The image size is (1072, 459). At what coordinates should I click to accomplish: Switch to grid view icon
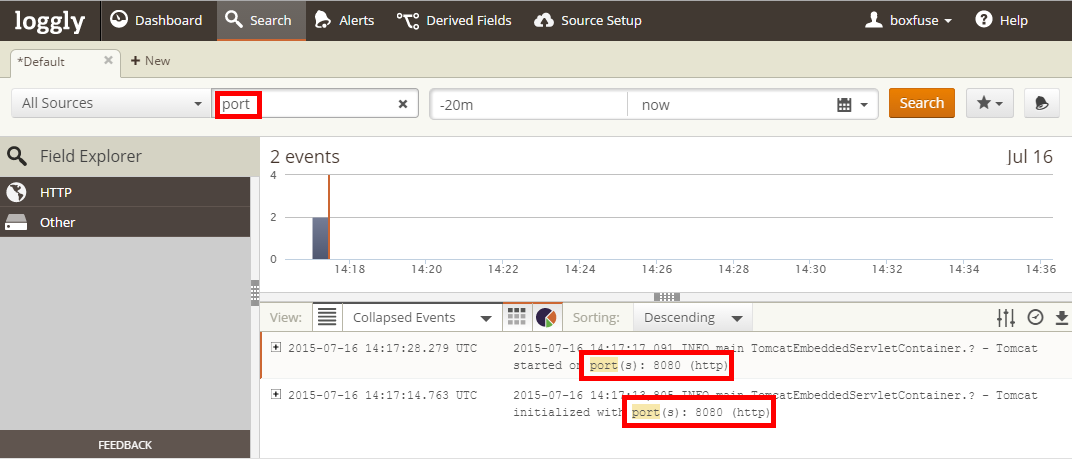pyautogui.click(x=516, y=317)
